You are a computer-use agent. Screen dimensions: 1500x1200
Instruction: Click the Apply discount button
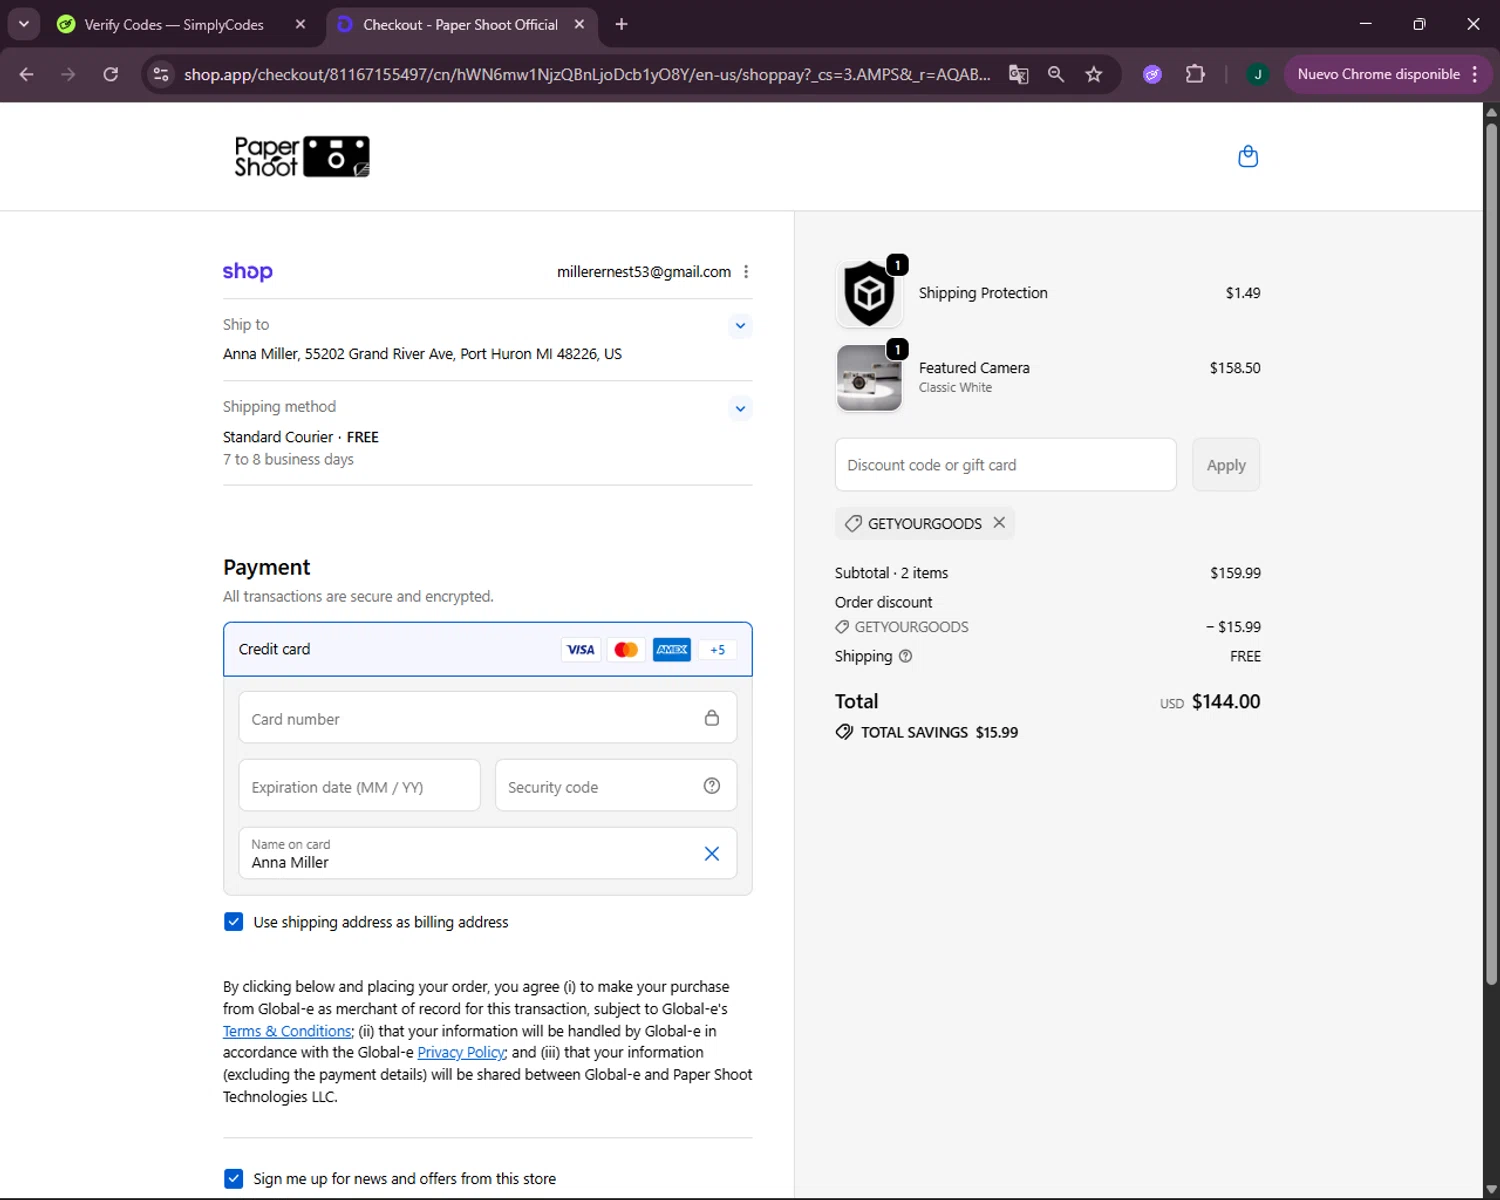click(1226, 465)
